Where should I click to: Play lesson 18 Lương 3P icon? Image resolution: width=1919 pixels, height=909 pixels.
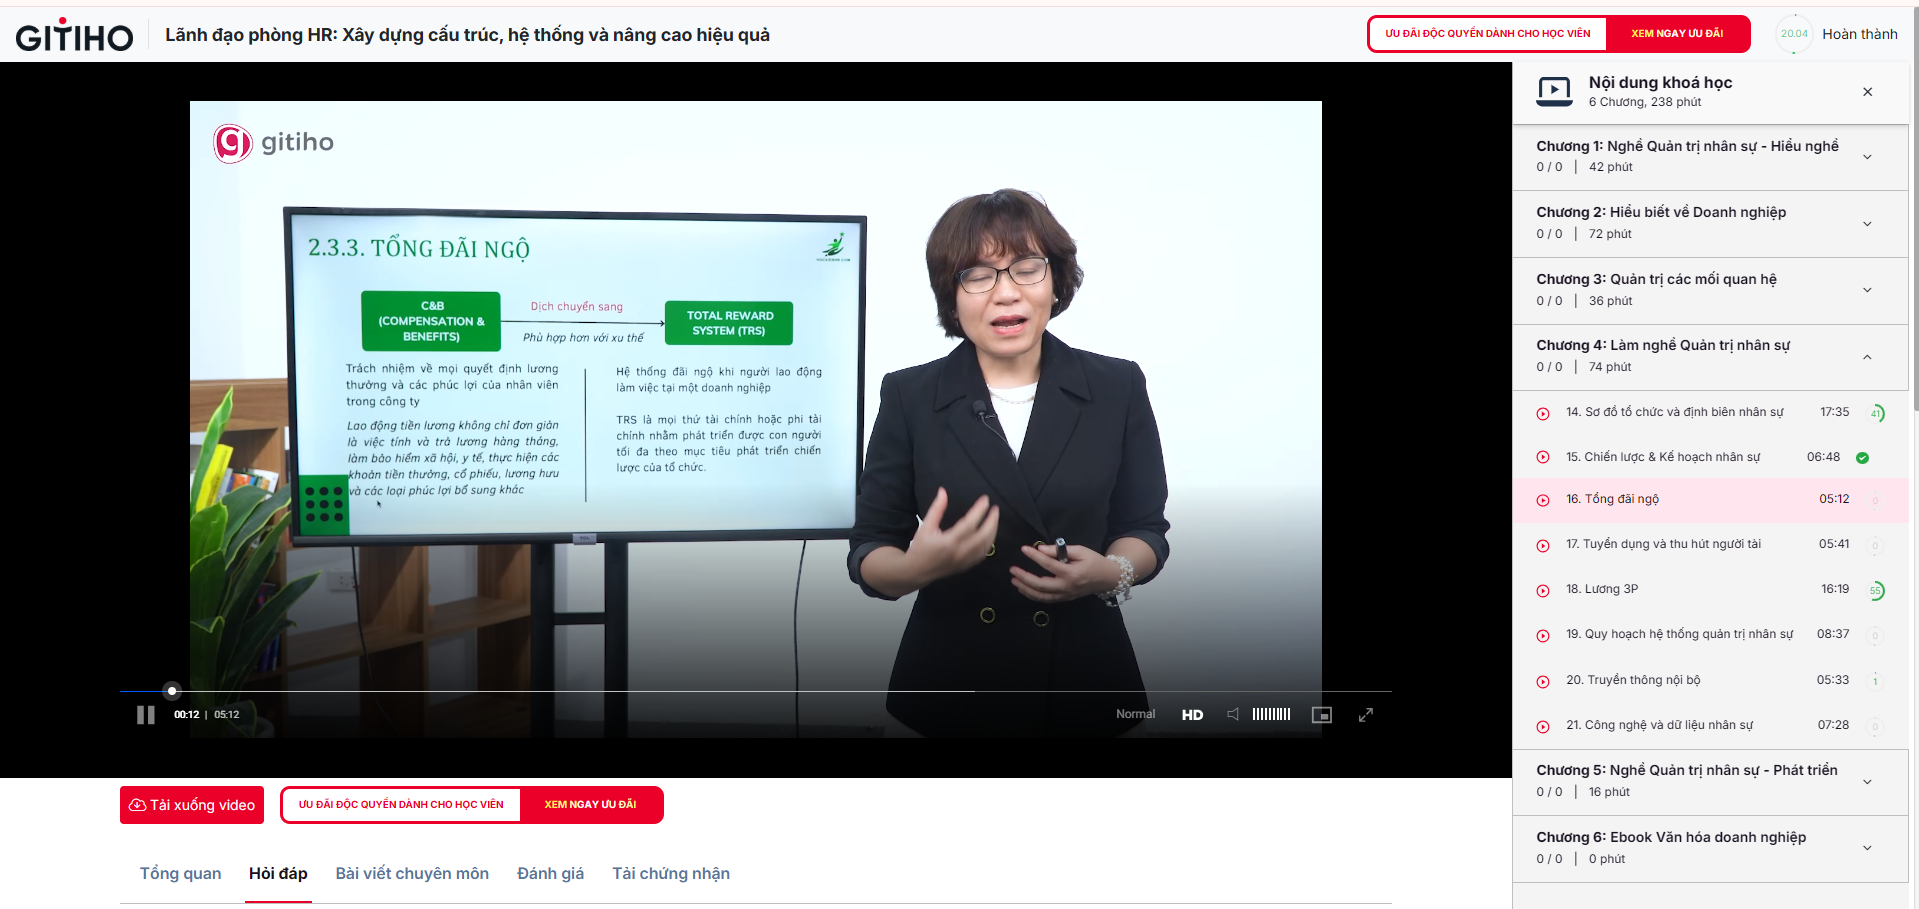tap(1543, 590)
